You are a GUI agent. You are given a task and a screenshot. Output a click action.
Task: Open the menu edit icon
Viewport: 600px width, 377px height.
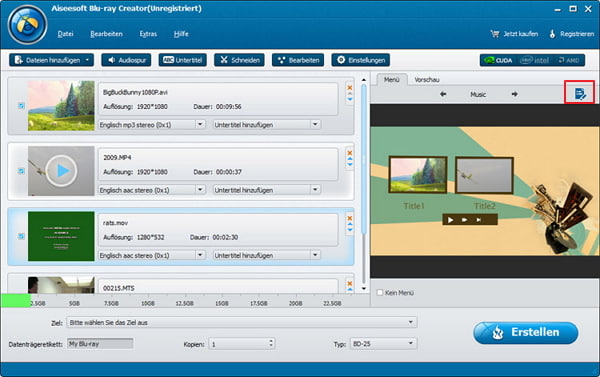pos(580,93)
